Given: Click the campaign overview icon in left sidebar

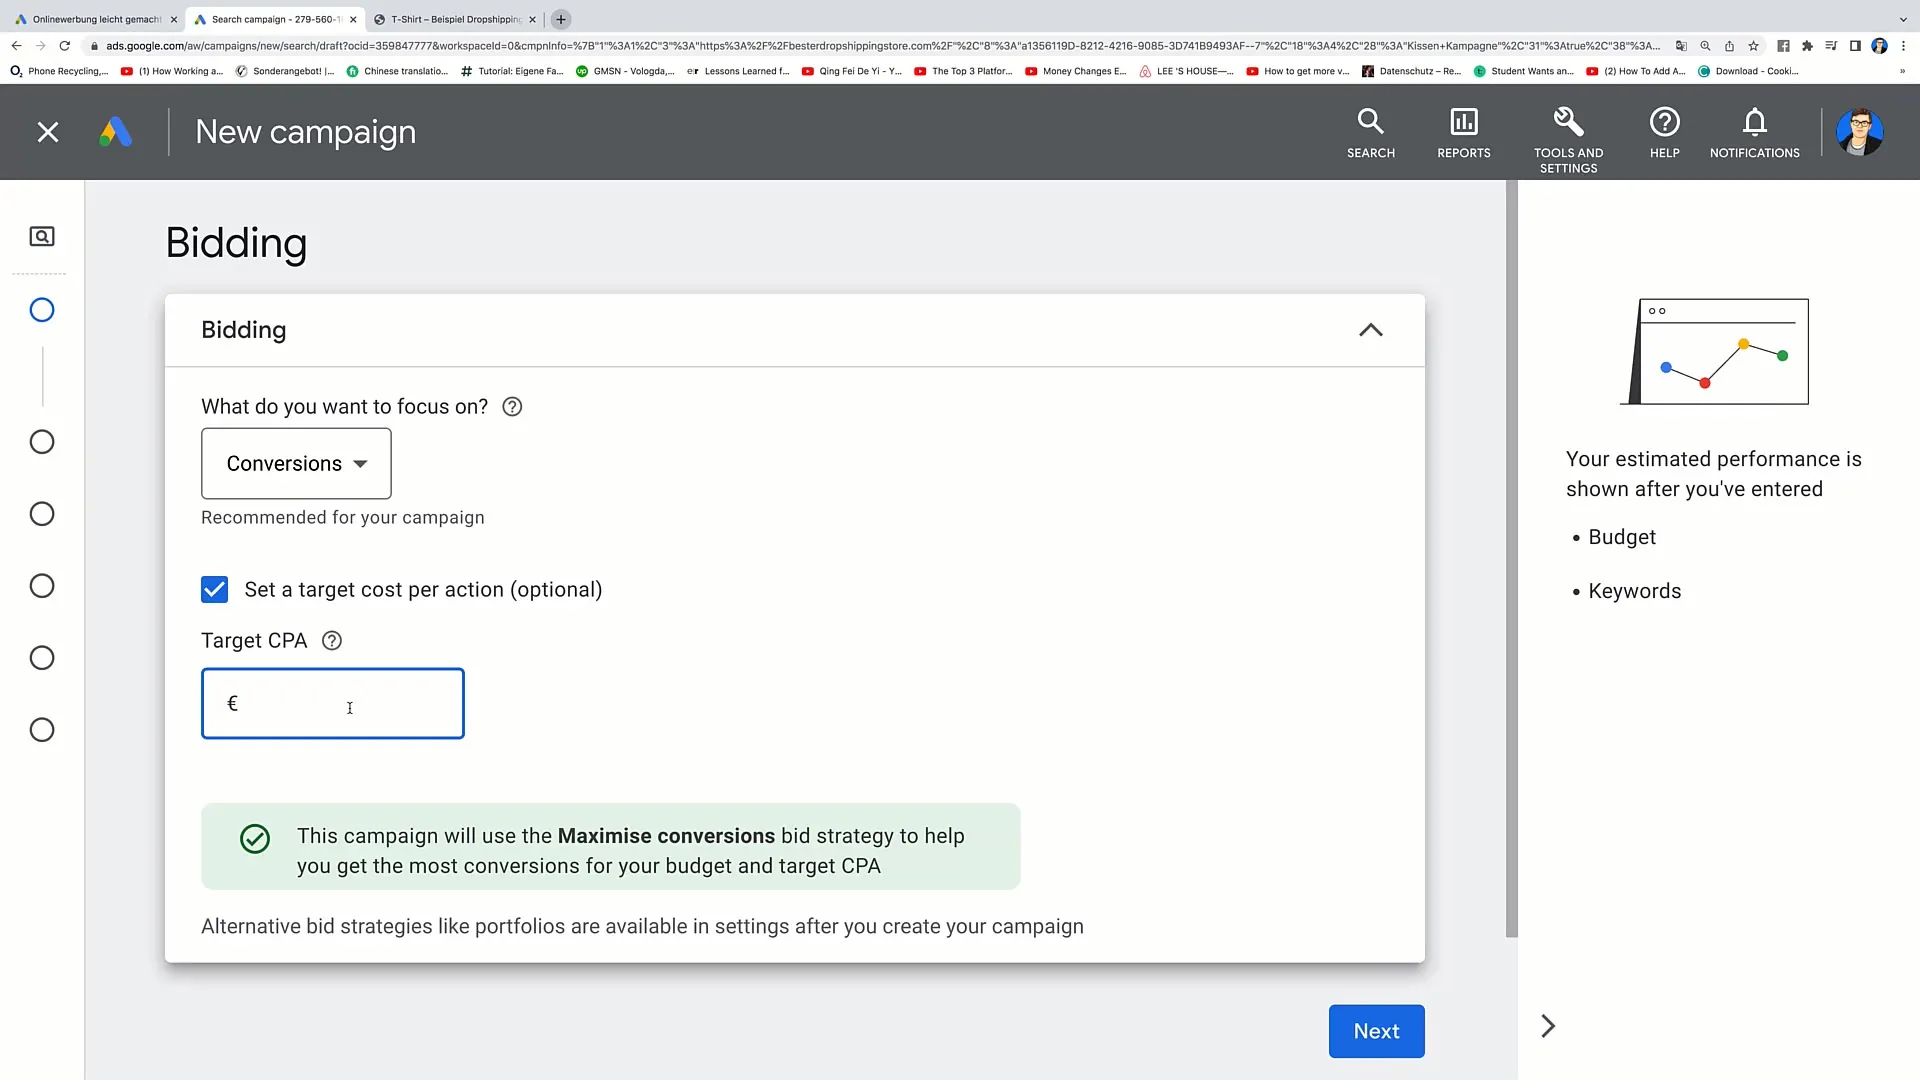Looking at the screenshot, I should click(x=42, y=237).
